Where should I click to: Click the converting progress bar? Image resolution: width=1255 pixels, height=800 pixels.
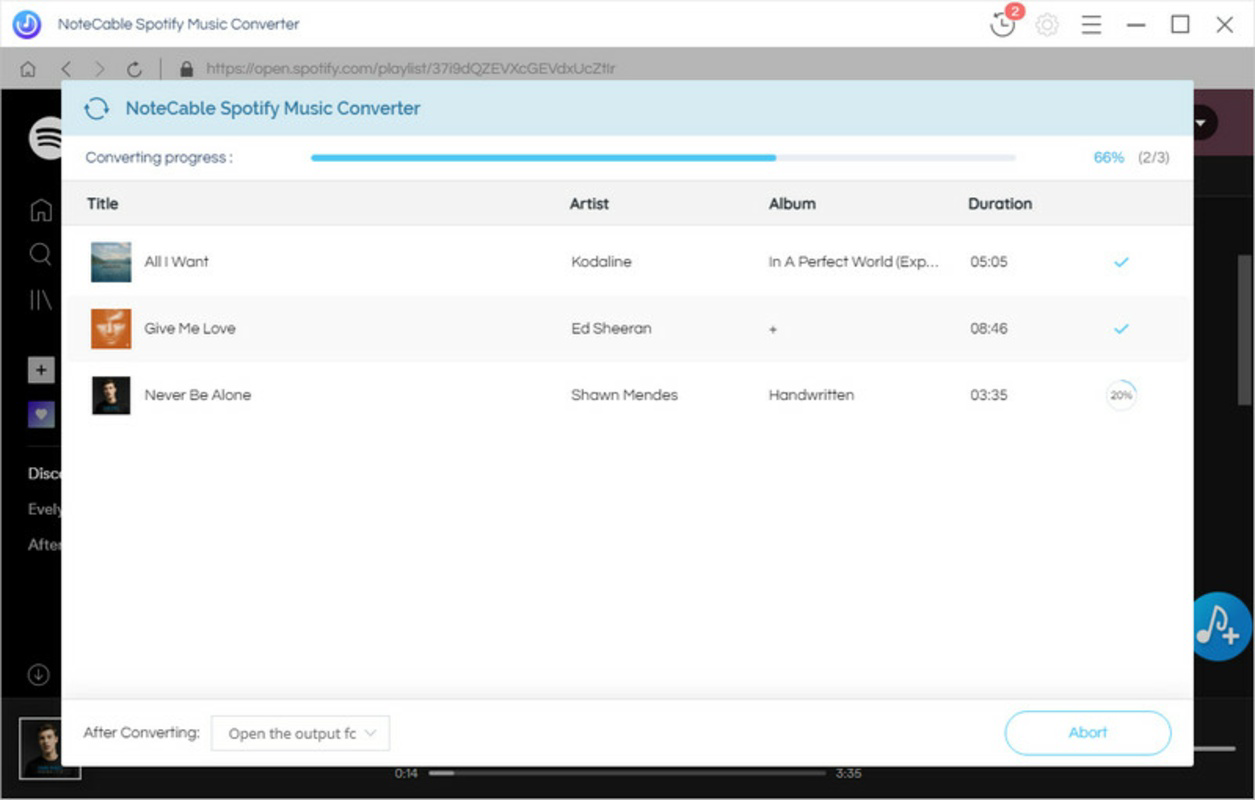coord(663,158)
